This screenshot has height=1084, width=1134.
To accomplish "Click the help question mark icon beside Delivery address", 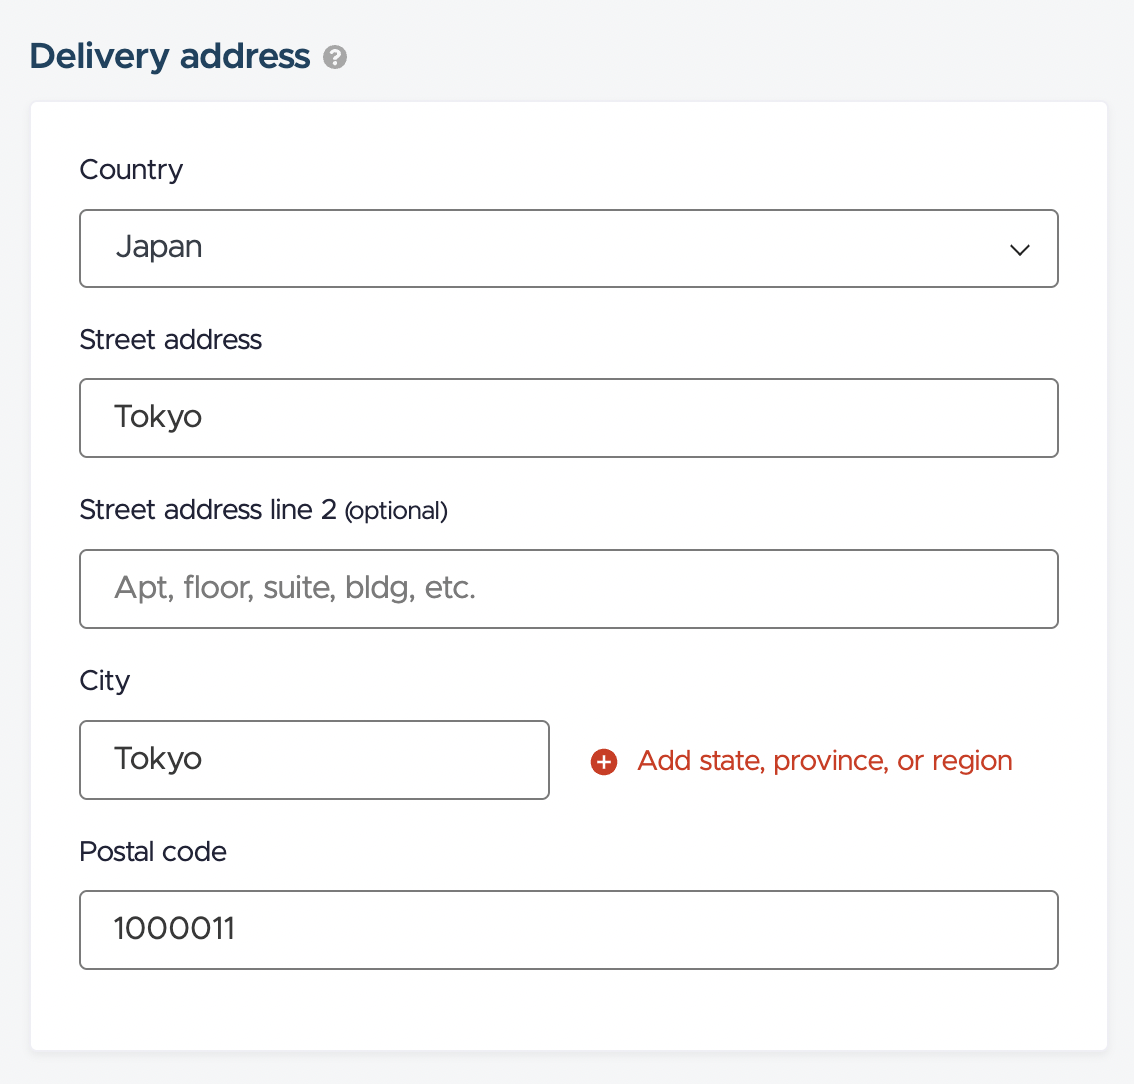I will pyautogui.click(x=335, y=57).
